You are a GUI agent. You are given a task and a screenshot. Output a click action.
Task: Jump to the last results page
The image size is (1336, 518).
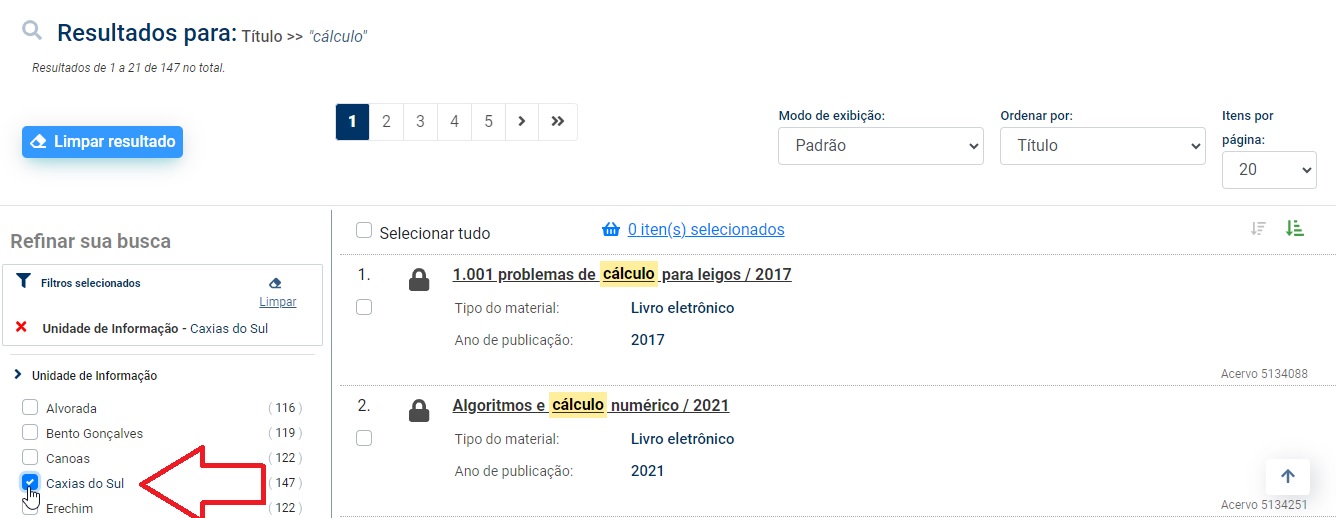(x=558, y=121)
